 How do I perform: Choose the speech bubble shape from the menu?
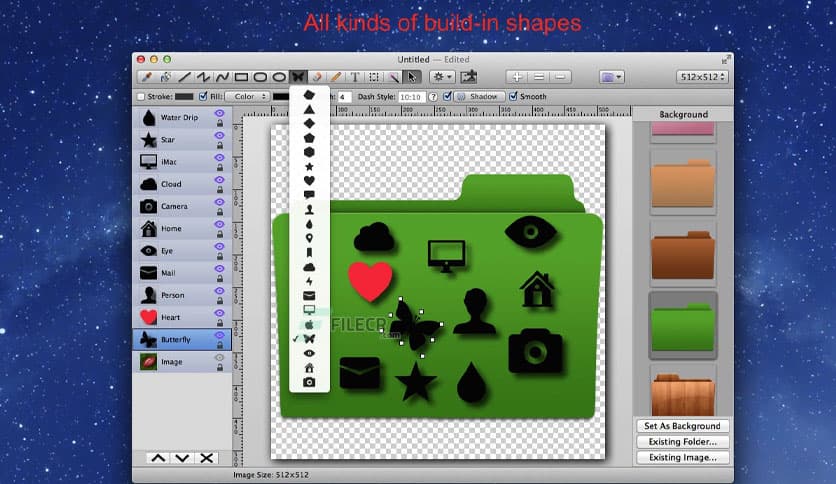click(x=309, y=195)
